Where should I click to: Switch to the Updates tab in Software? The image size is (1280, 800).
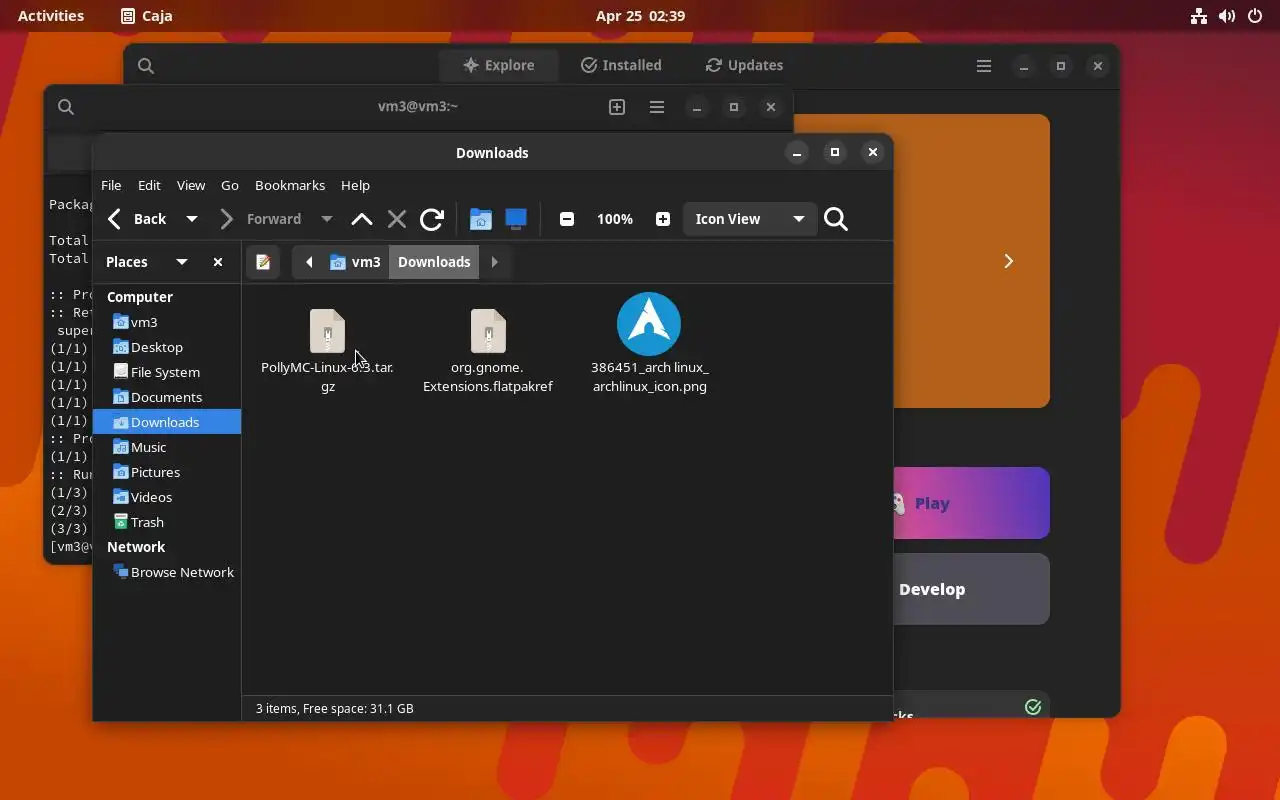click(x=744, y=65)
